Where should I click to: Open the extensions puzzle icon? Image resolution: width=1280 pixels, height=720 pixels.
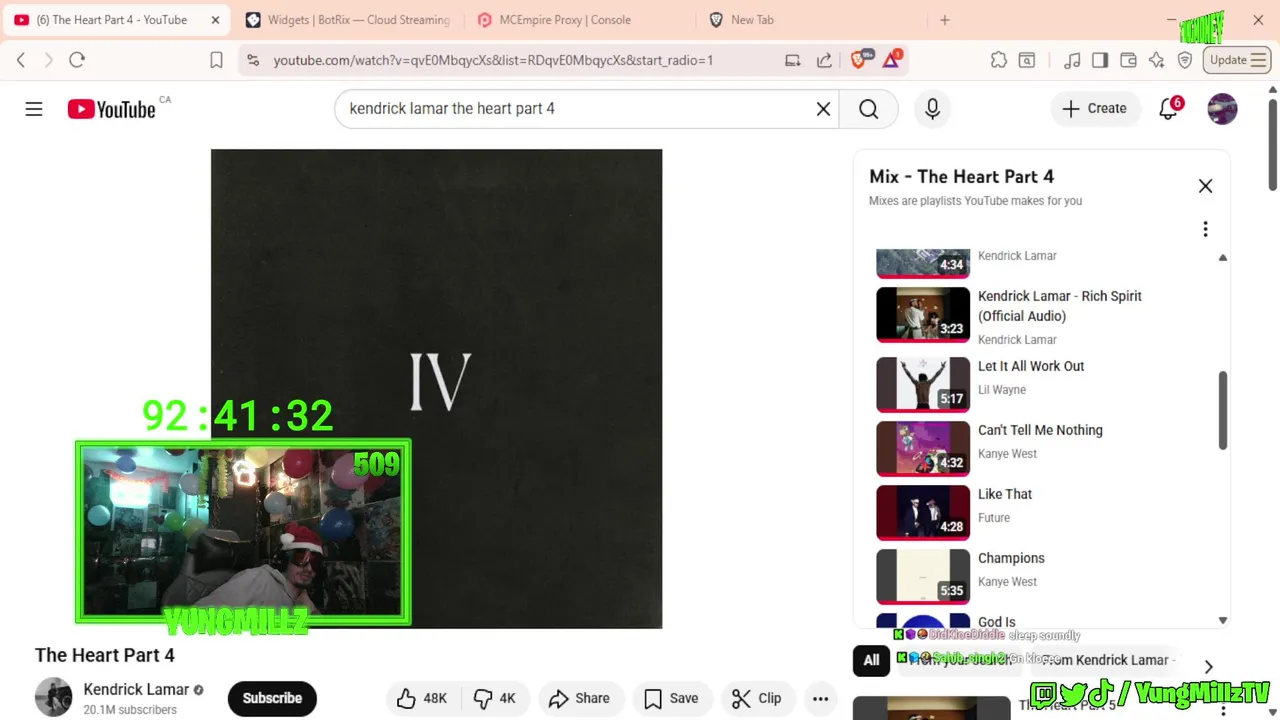[998, 60]
